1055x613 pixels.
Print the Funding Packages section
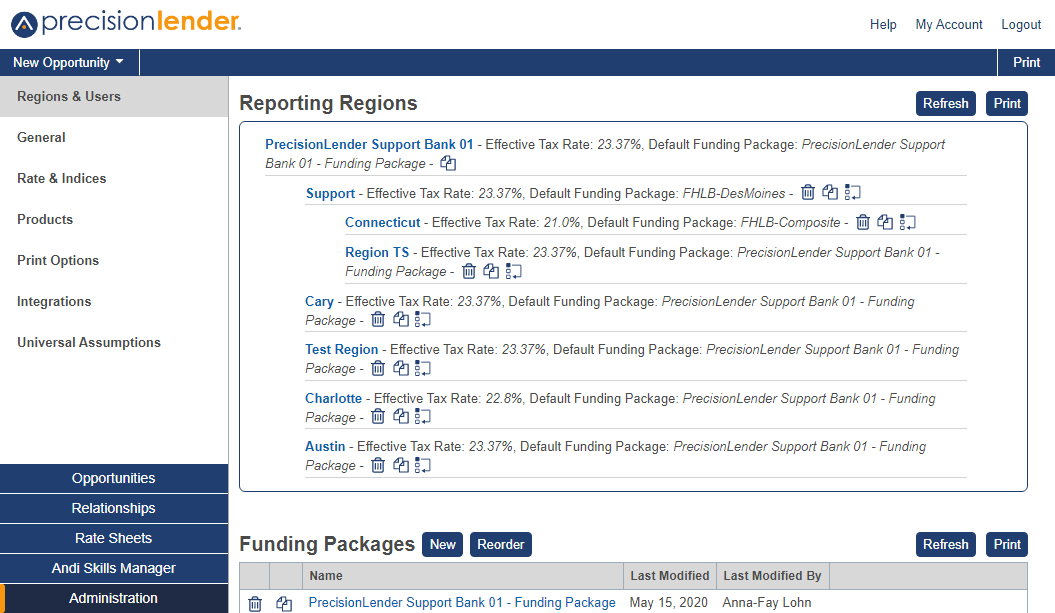point(1007,544)
